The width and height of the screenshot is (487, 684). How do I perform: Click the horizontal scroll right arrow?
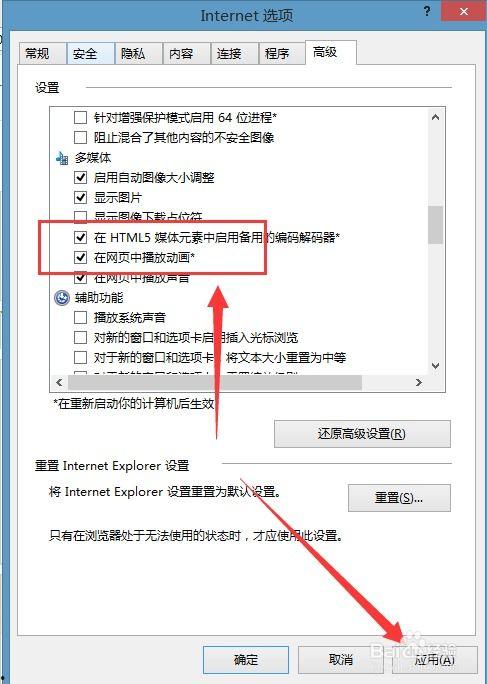tap(418, 383)
